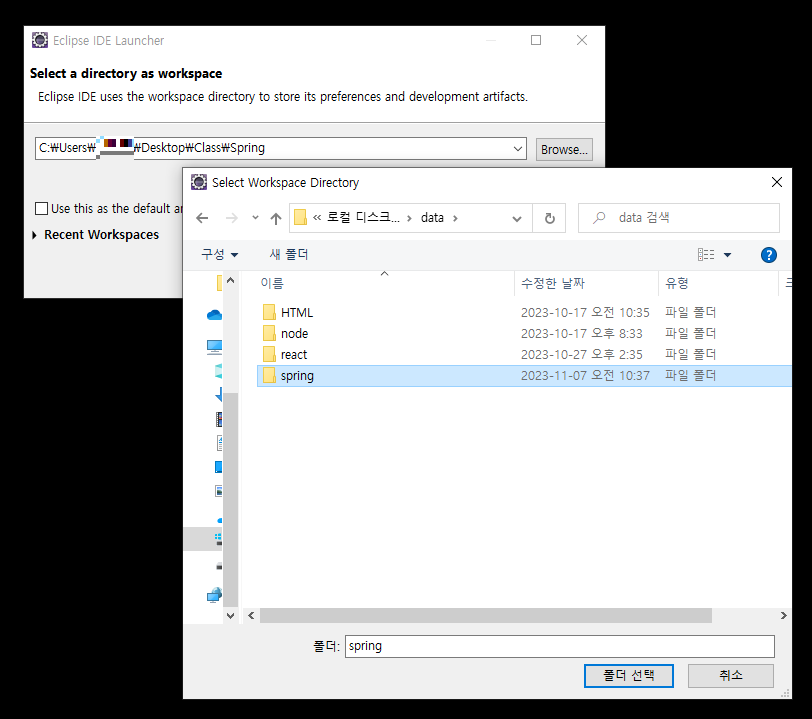
Task: Click the horizontal scrollbar left arrow
Action: (x=251, y=615)
